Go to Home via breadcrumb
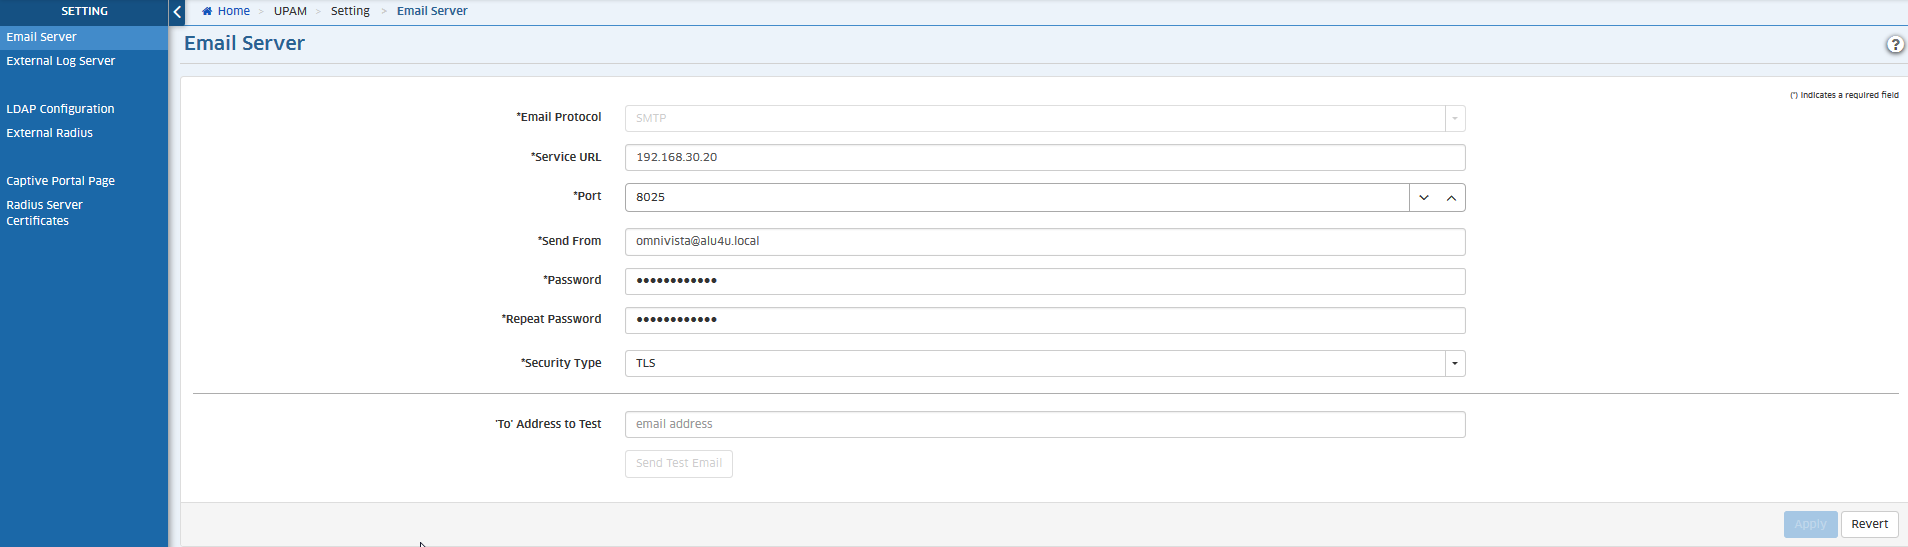 (233, 11)
